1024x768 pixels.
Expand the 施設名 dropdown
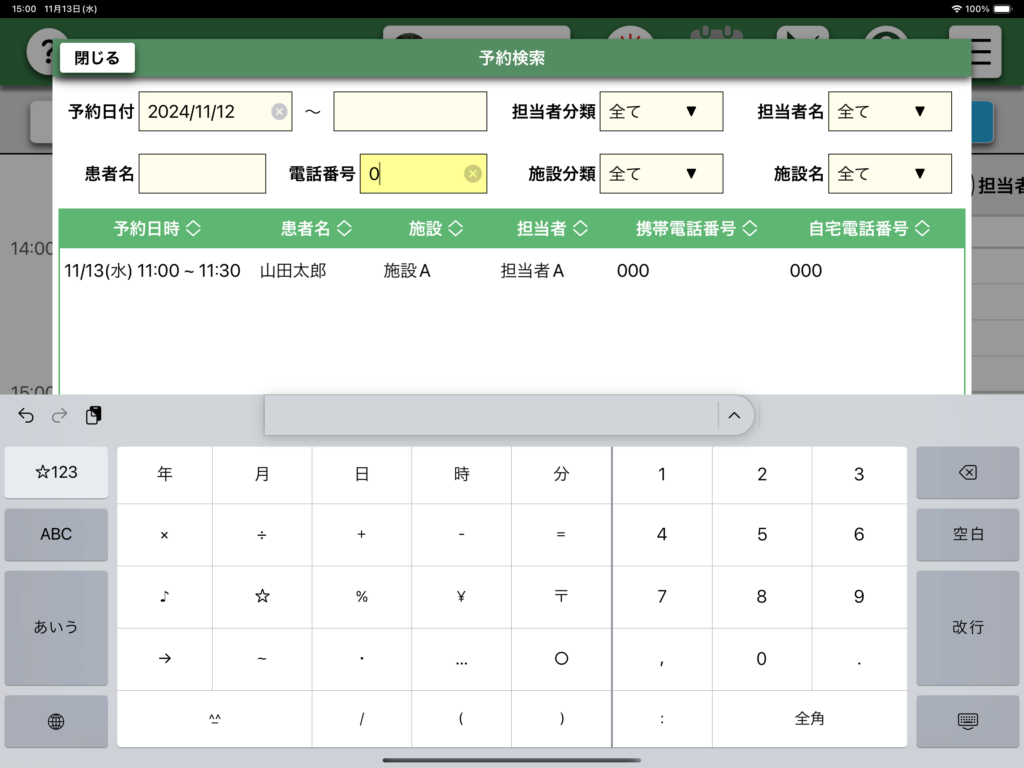pyautogui.click(x=890, y=174)
